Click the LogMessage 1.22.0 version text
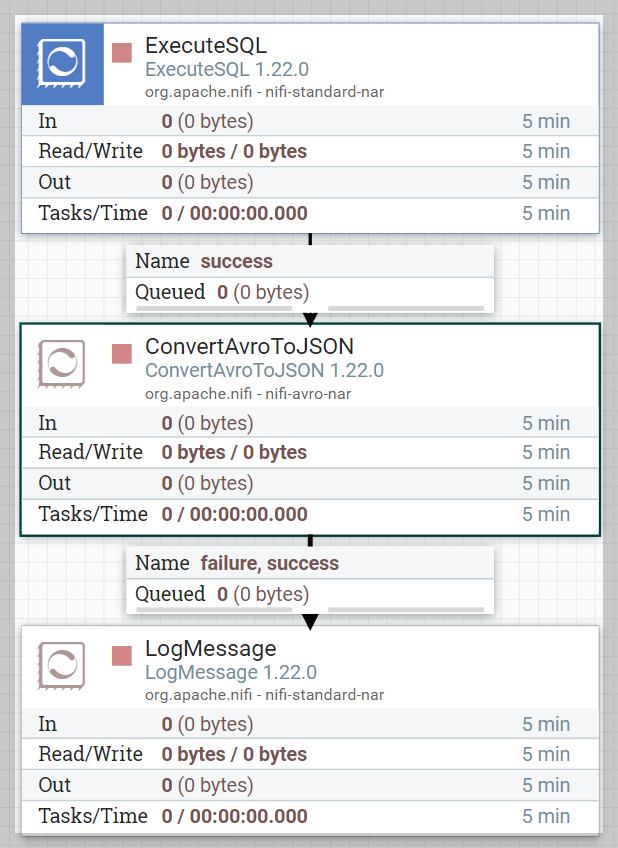 [x=231, y=672]
